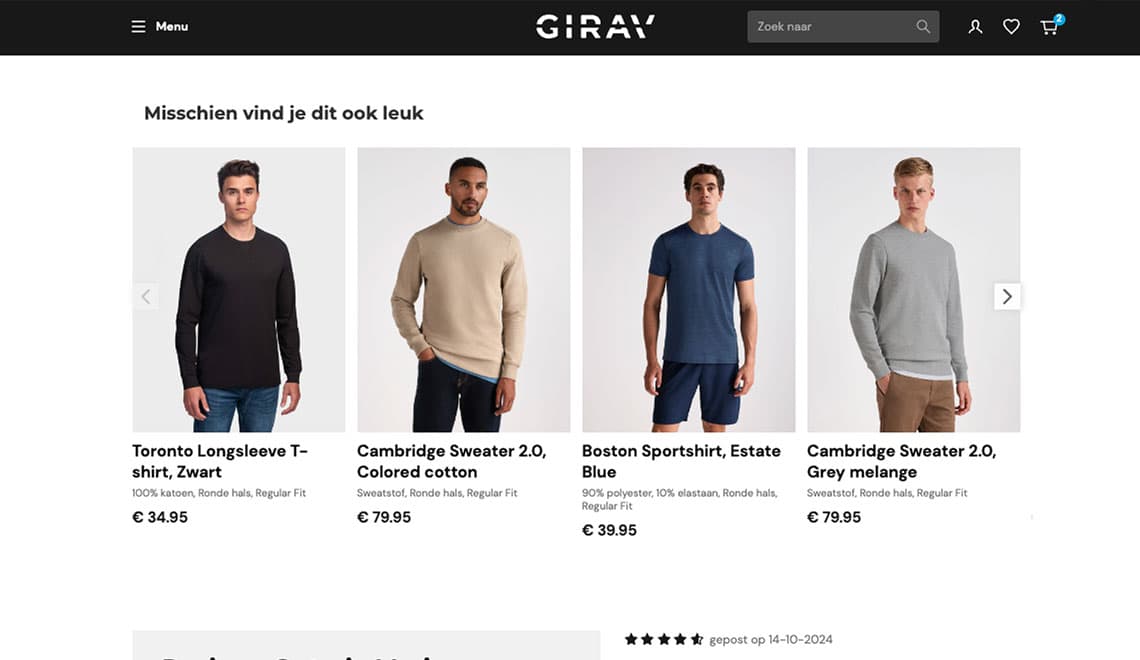Show next products with right arrow
Viewport: 1140px width, 660px height.
1007,297
